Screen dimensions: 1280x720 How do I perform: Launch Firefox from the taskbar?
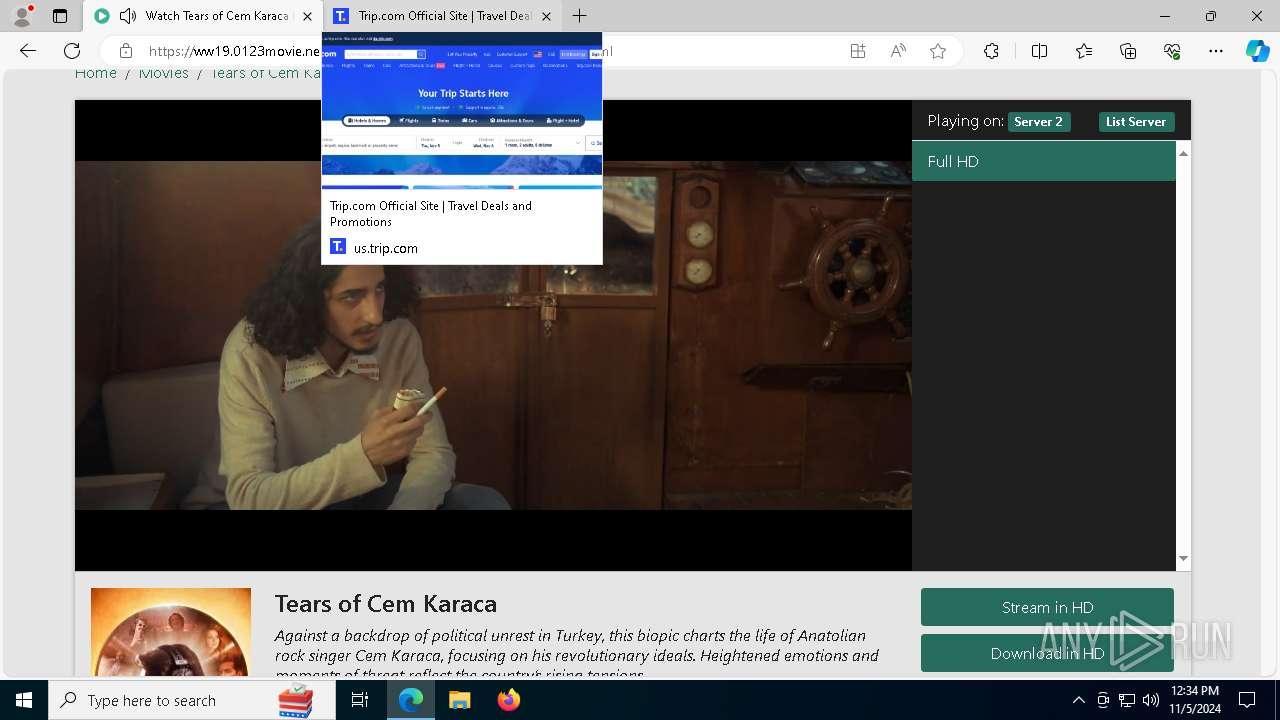[508, 700]
